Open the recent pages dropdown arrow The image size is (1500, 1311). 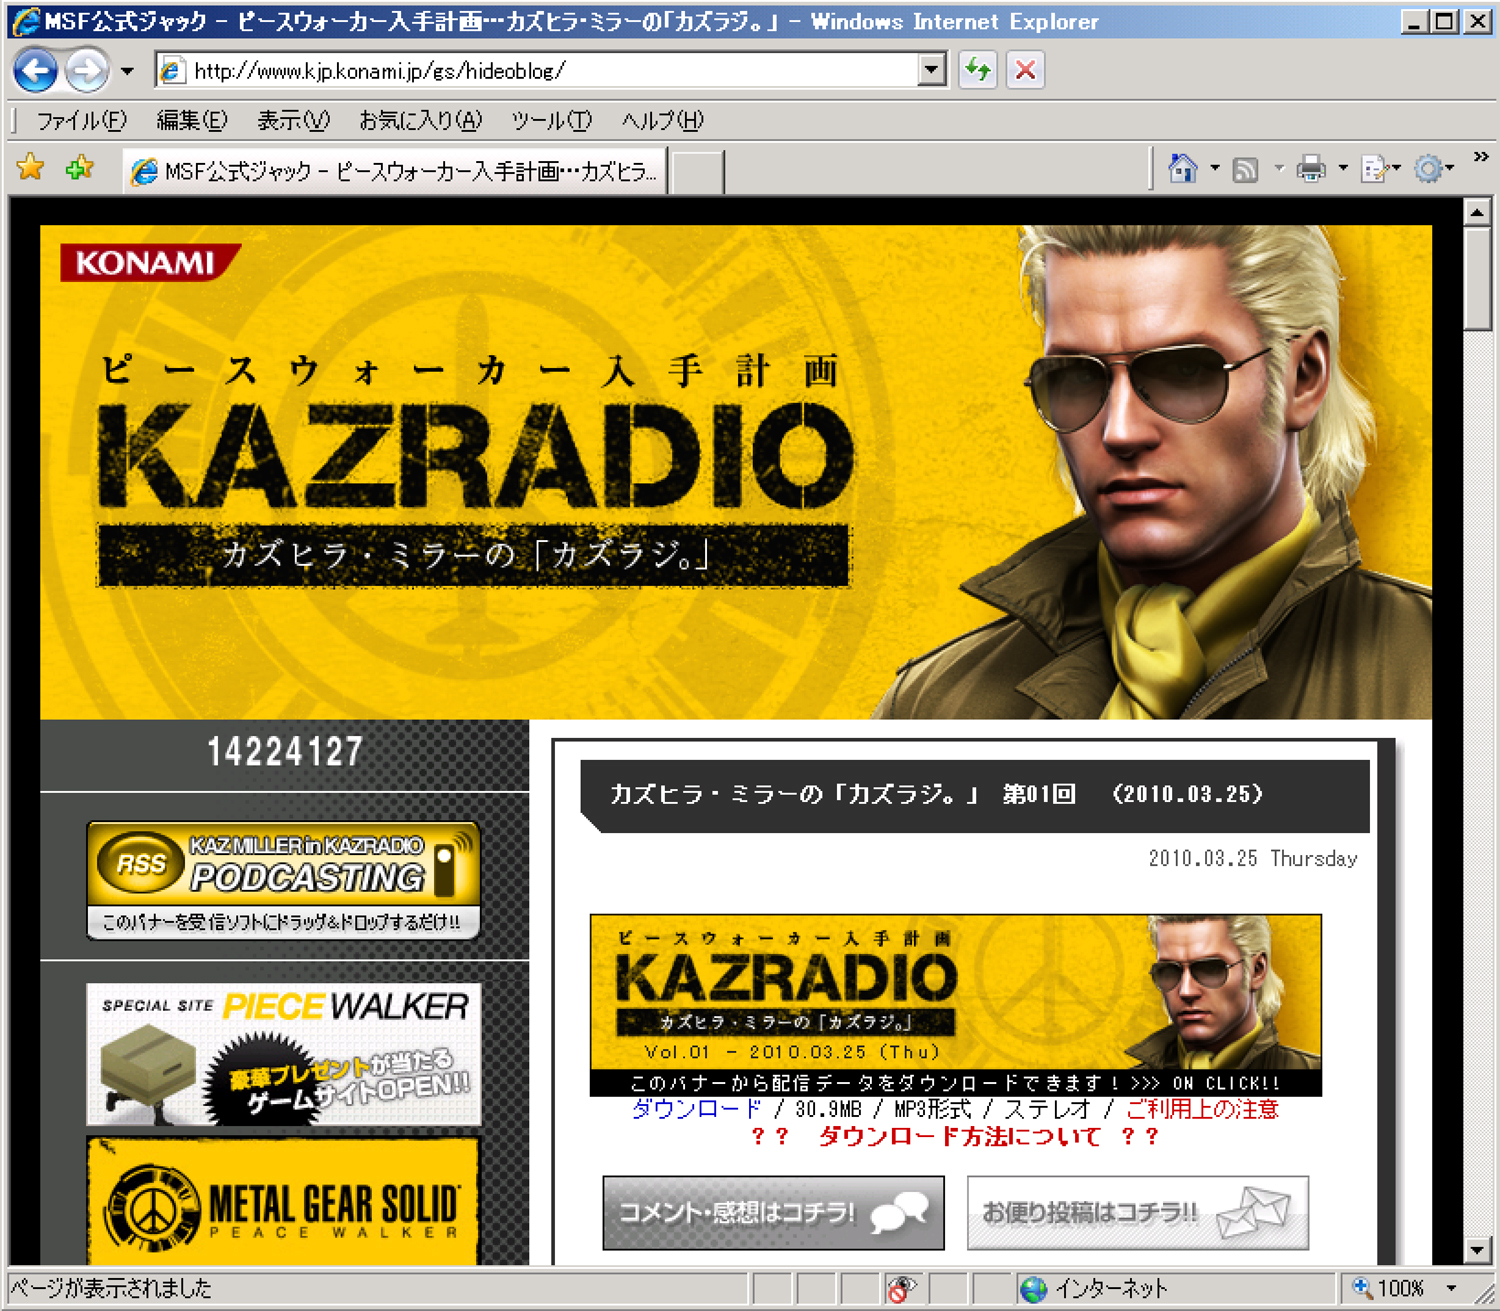click(127, 71)
